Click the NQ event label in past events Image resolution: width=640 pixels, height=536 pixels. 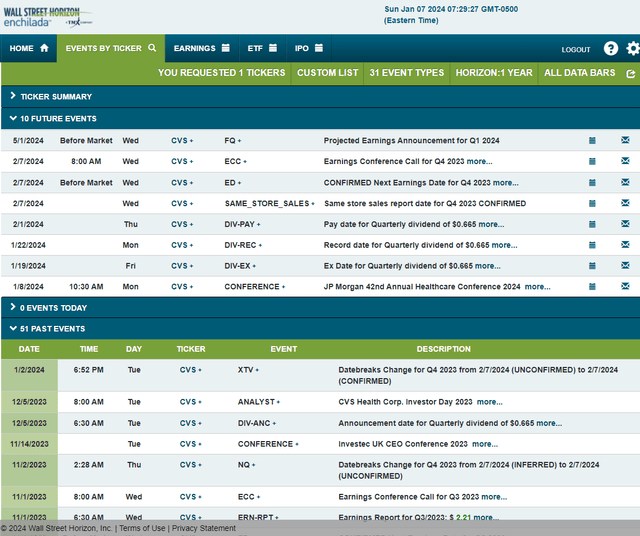244,465
